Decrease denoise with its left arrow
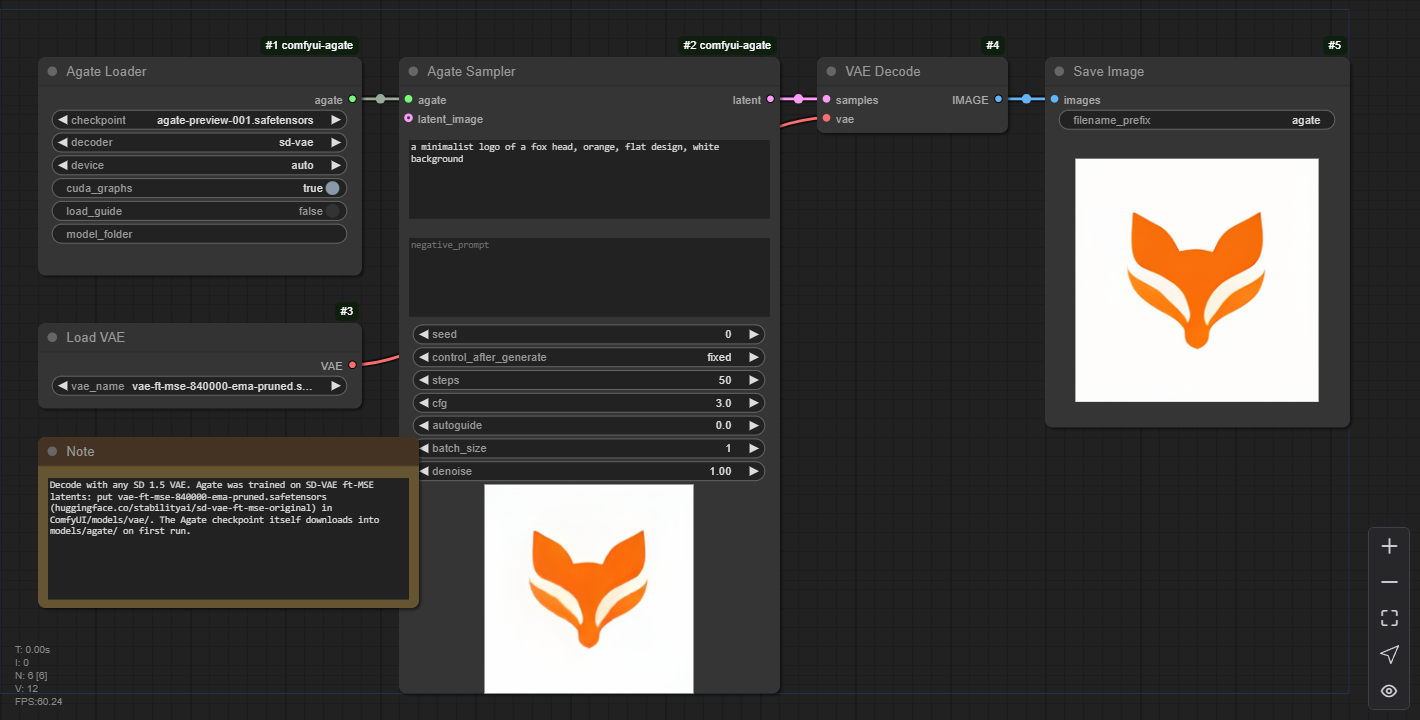The image size is (1420, 720). tap(423, 471)
